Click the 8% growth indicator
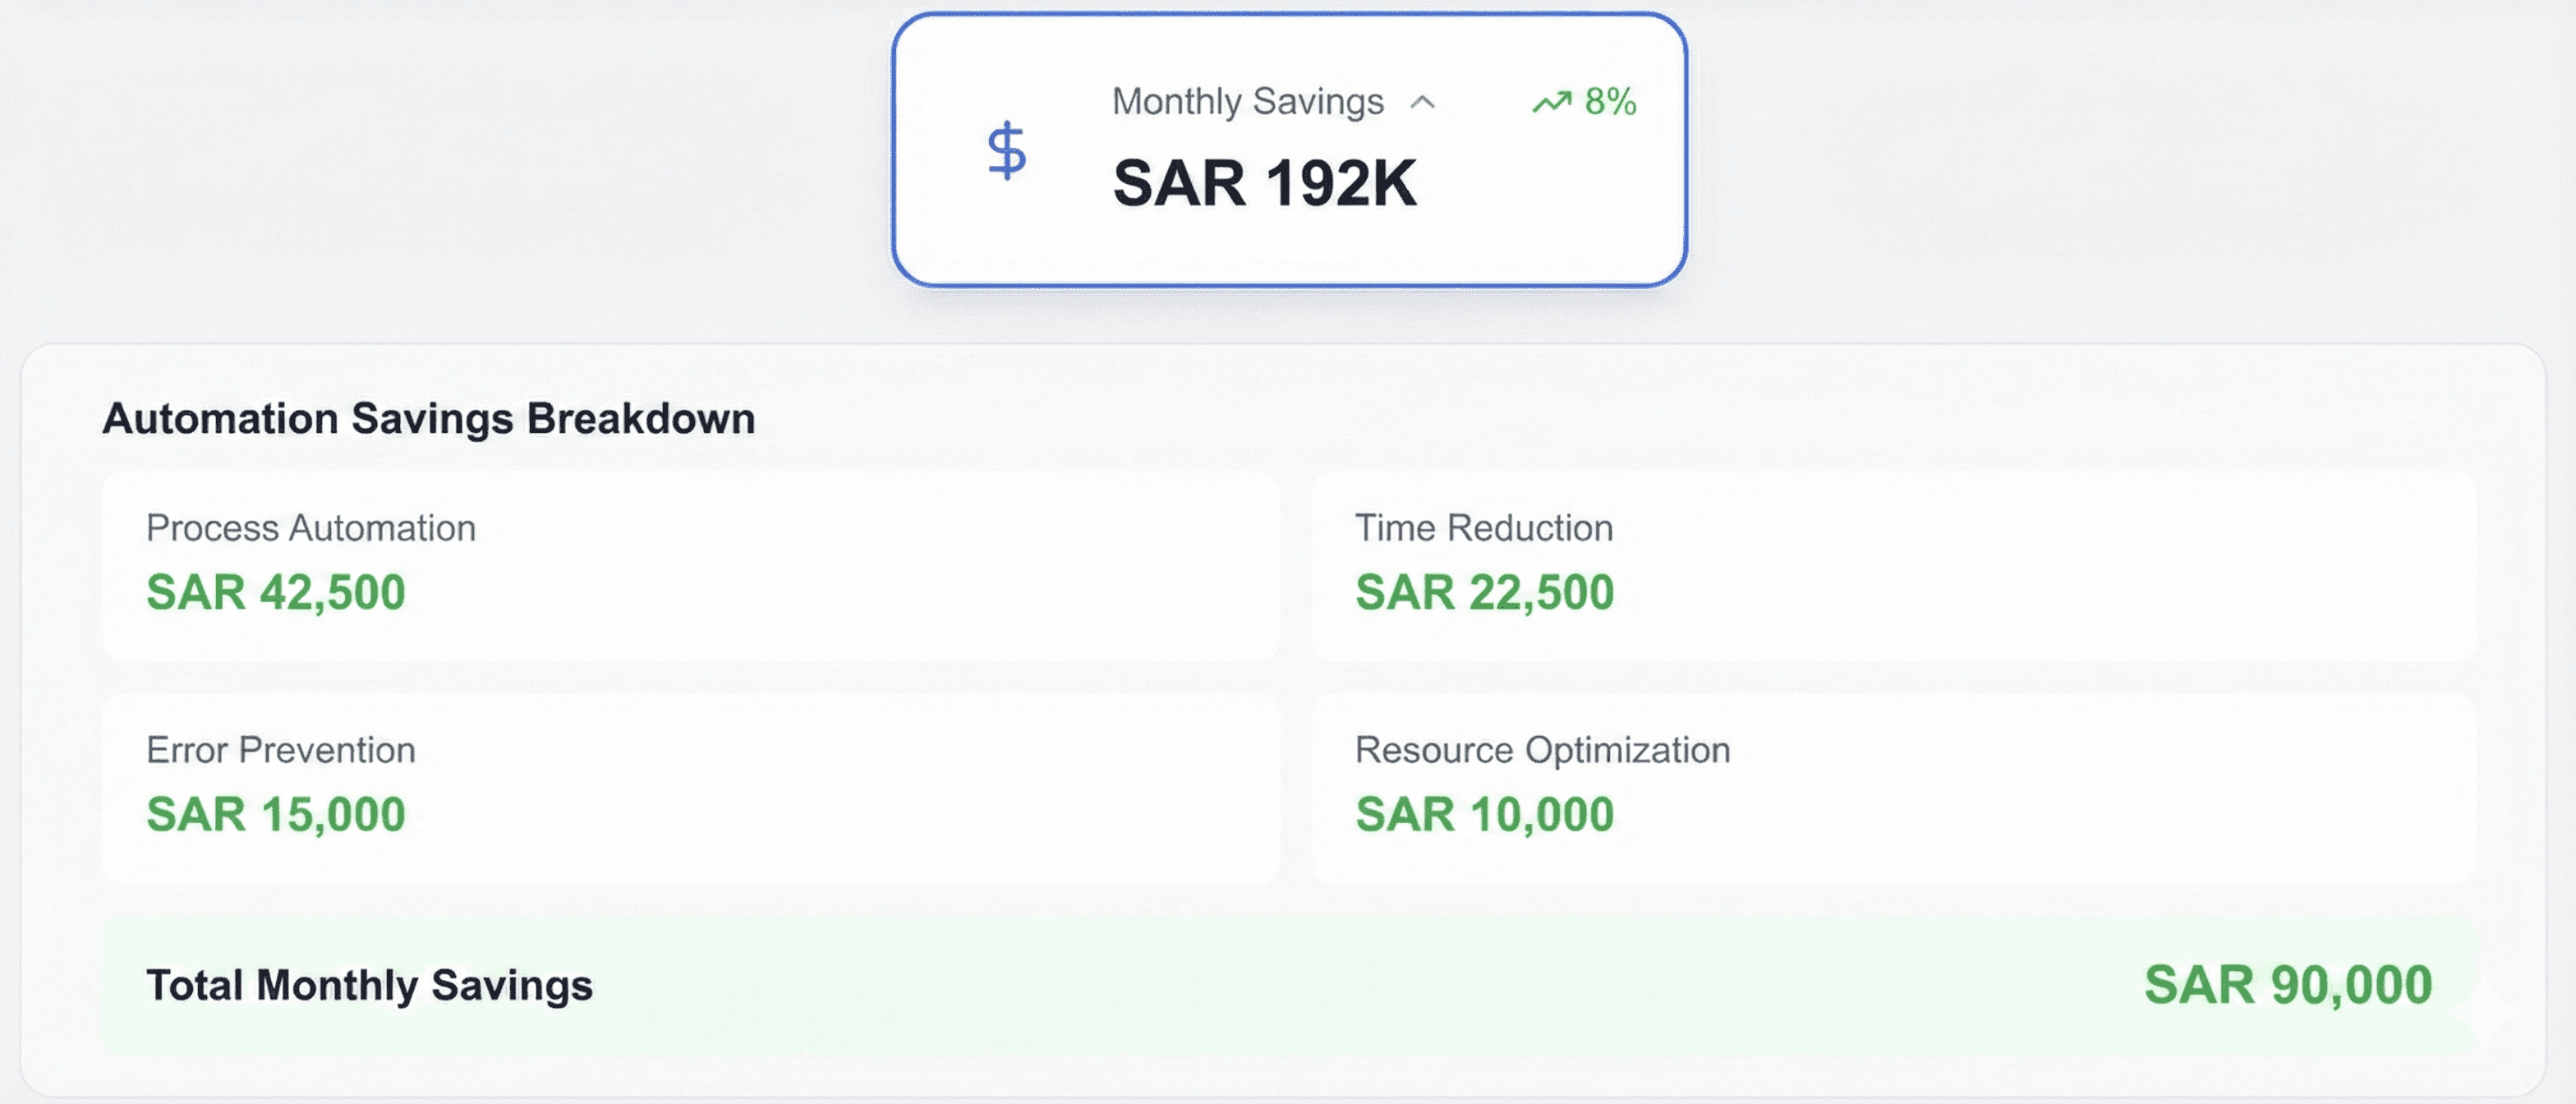 point(1610,102)
